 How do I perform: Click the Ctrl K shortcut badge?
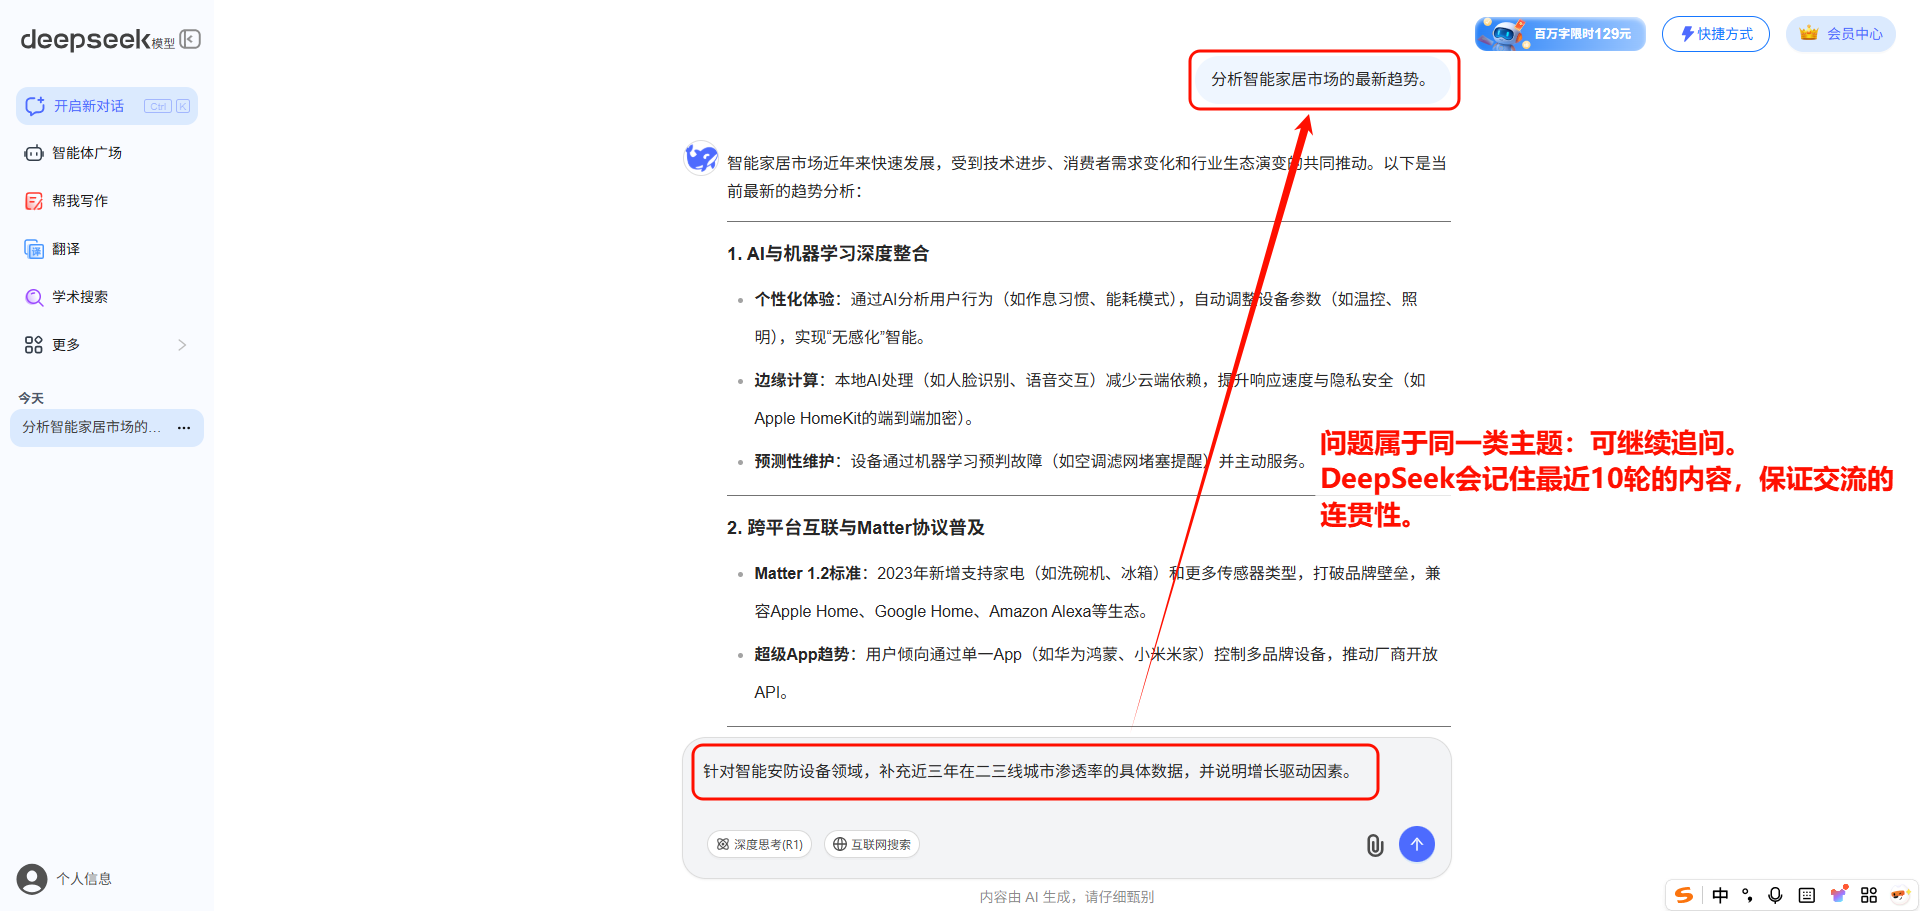click(x=167, y=106)
